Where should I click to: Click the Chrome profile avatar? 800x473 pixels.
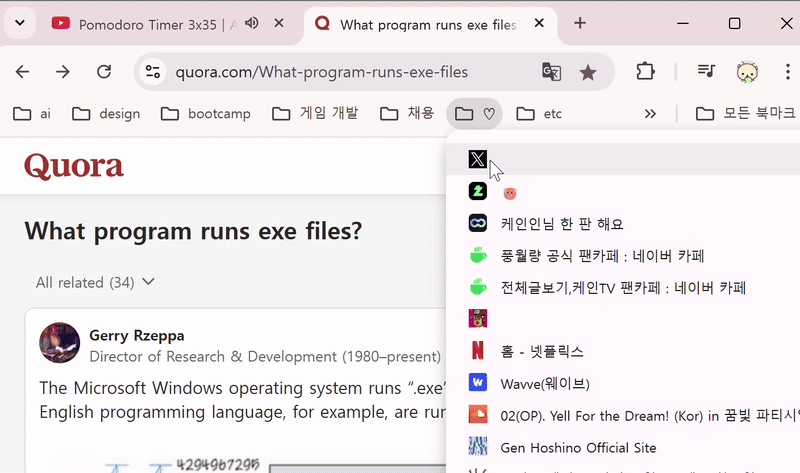click(x=747, y=71)
